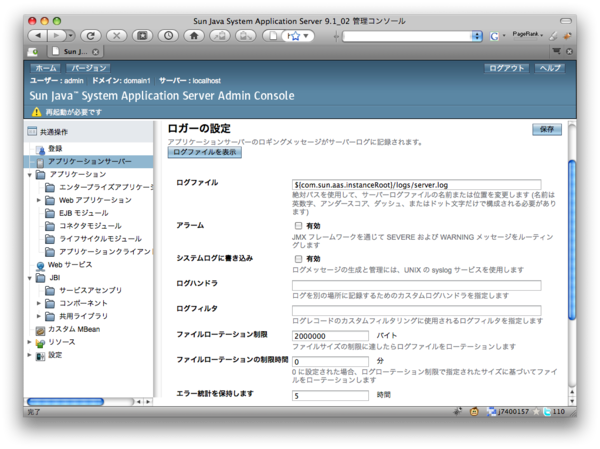This screenshot has width=600, height=449.
Task: Click the cart icon at tab bar right
Action: tap(557, 51)
